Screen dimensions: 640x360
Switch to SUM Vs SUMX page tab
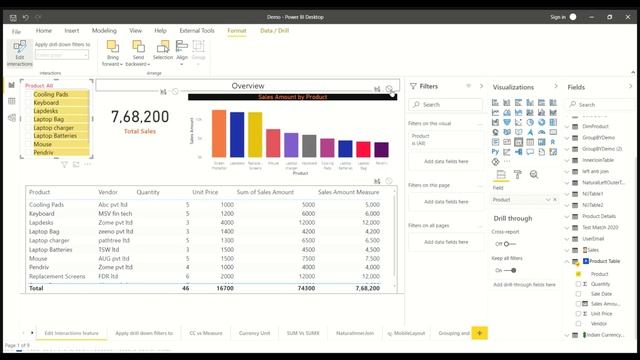point(303,333)
